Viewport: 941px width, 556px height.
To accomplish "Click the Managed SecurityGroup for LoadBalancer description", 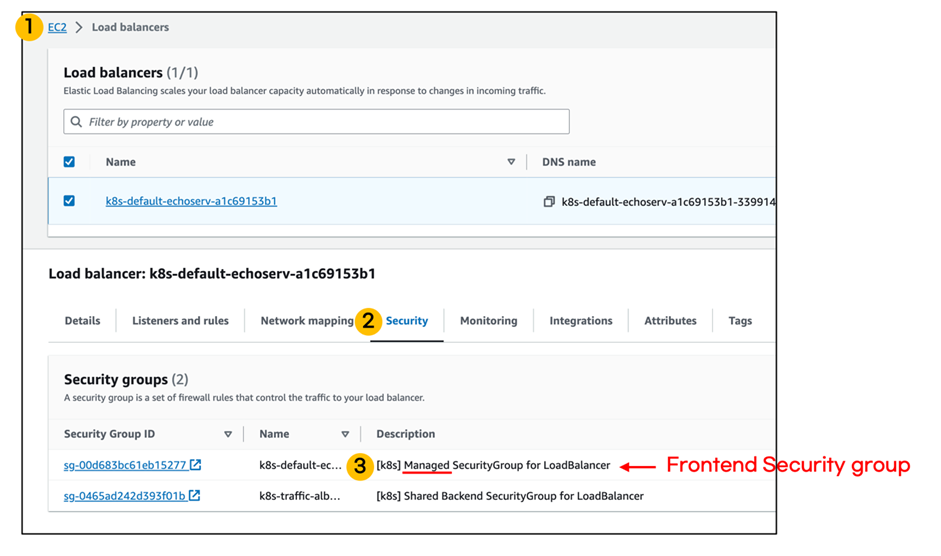I will (493, 465).
